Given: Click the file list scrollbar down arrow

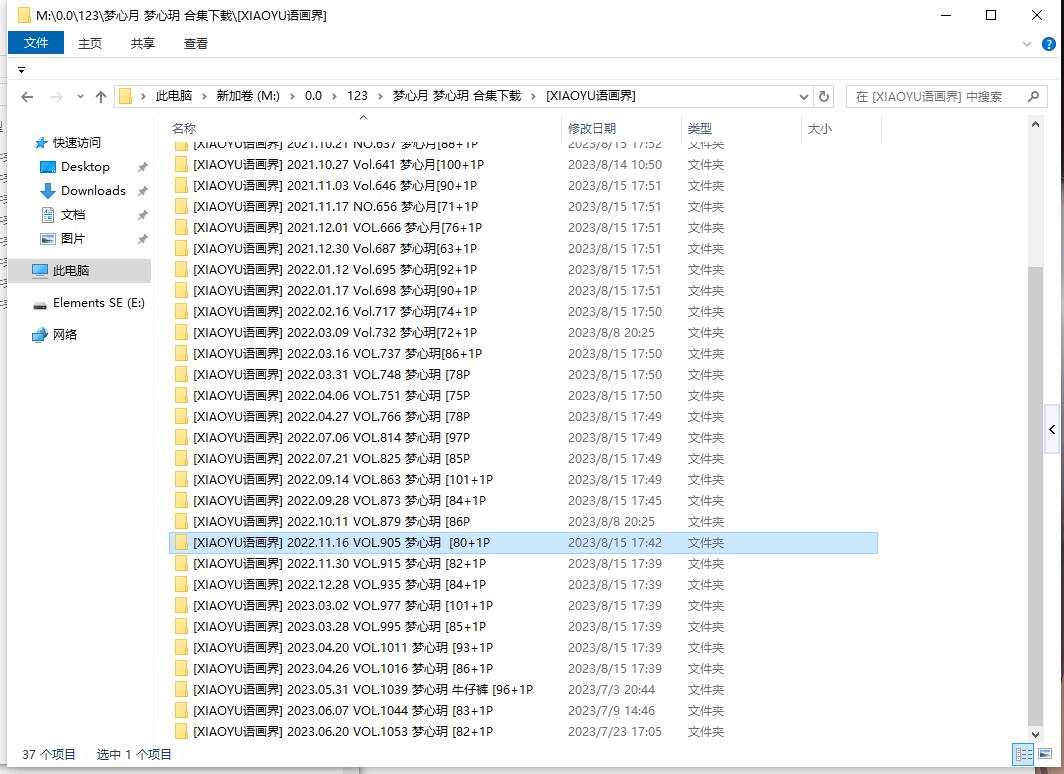Looking at the screenshot, I should coord(1035,733).
